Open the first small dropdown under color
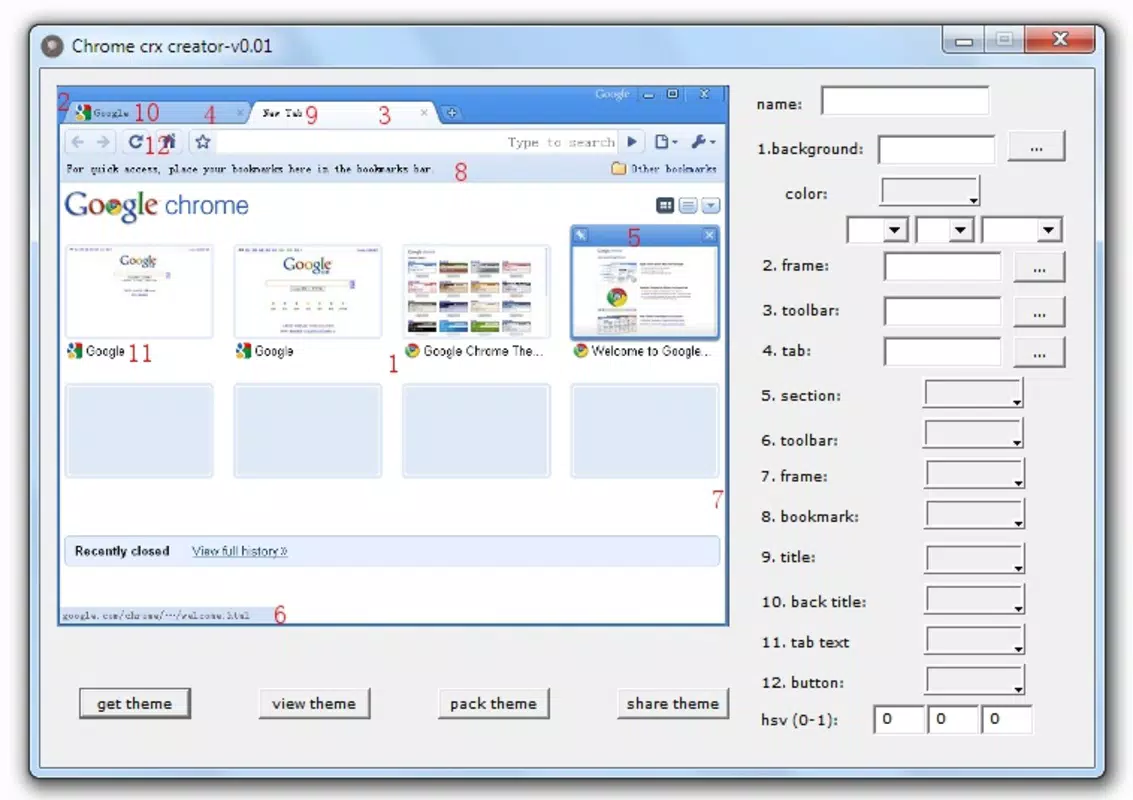The width and height of the screenshot is (1133, 800). pyautogui.click(x=877, y=230)
